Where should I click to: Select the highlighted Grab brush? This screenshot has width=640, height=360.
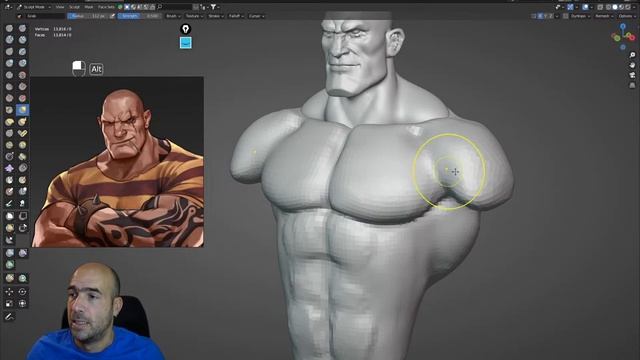[x=22, y=110]
